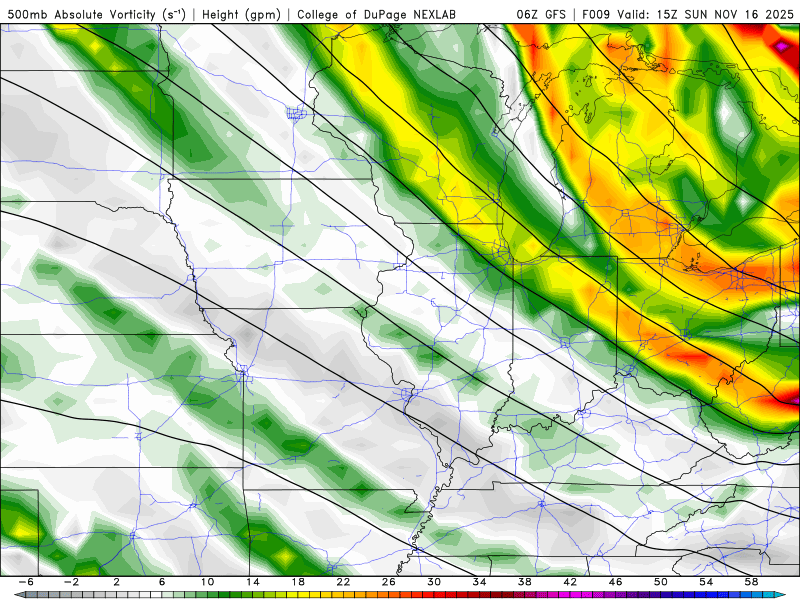
Task: Click the 'College of DuPage NEXLAB' credit
Action: (x=376, y=15)
